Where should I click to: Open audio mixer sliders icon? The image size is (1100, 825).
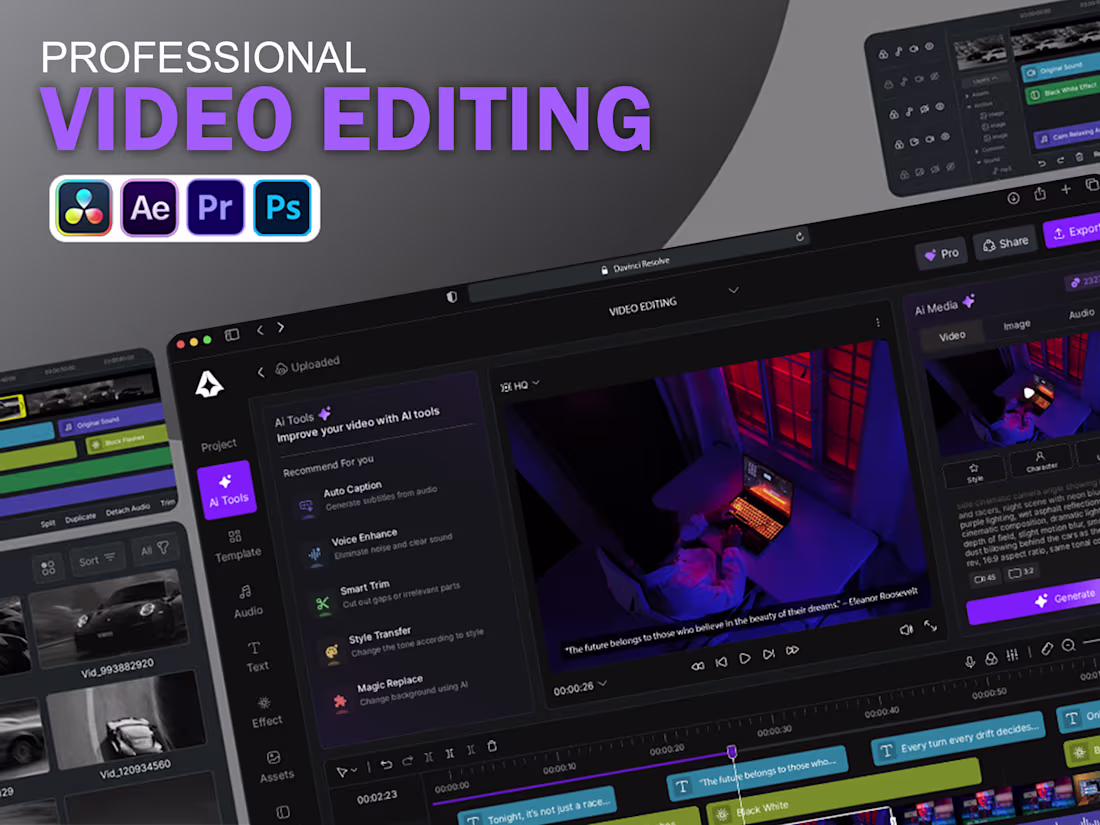[1012, 655]
